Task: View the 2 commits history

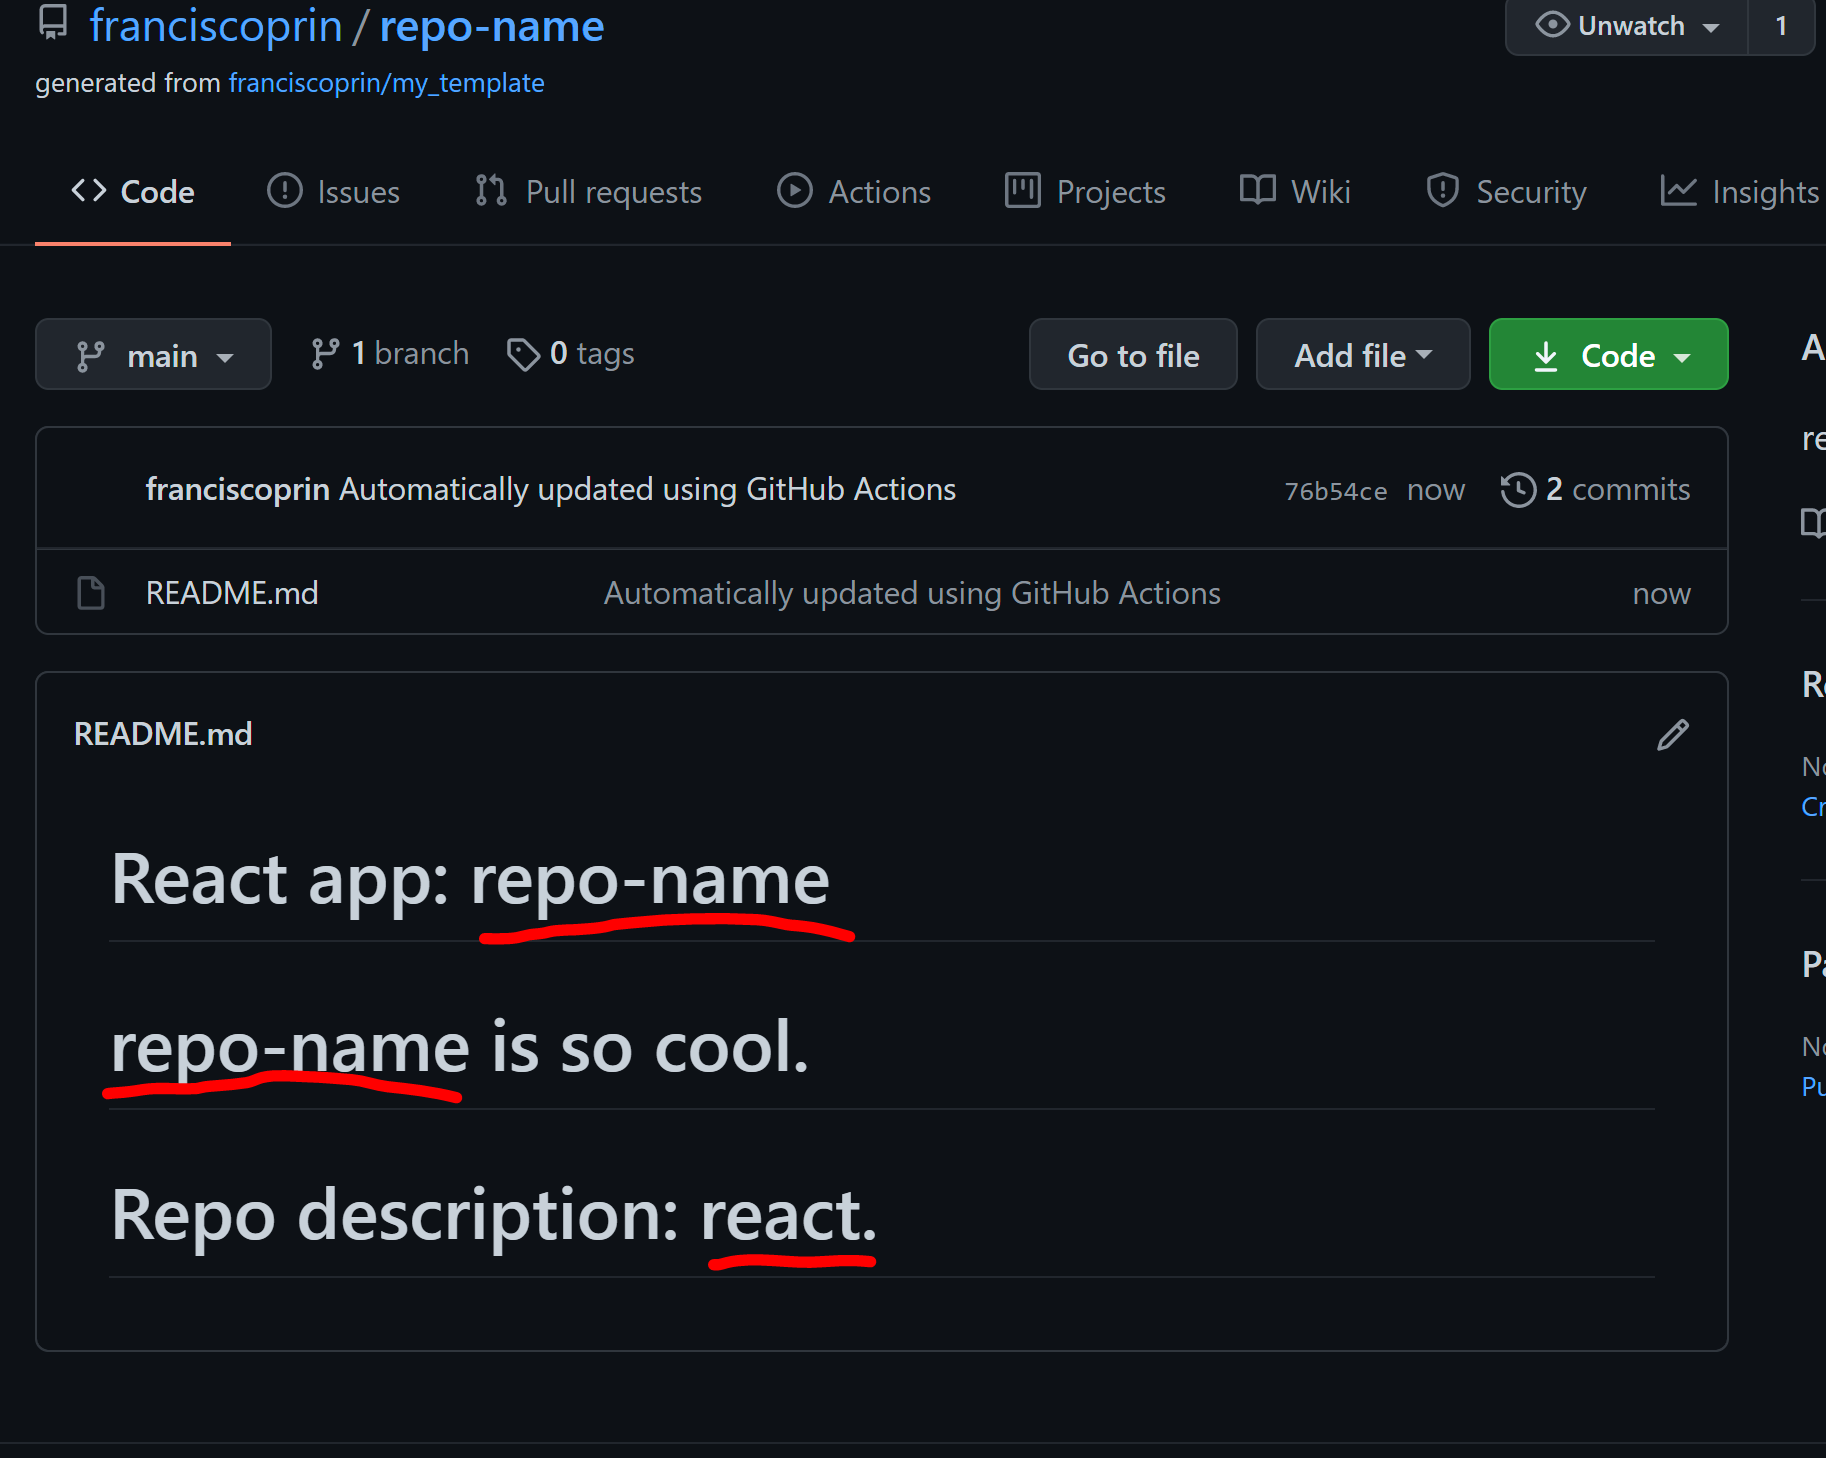Action: (x=1596, y=489)
